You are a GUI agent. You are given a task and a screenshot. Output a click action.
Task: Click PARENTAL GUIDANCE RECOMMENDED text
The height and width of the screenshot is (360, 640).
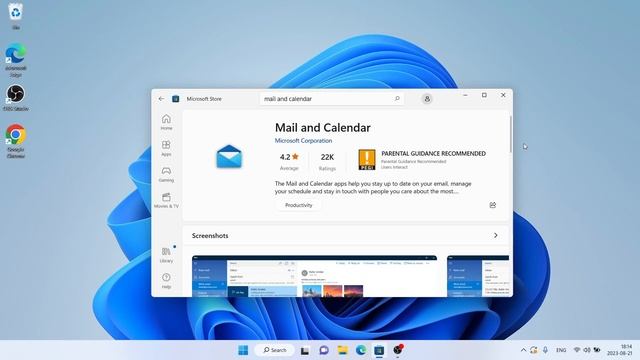coord(433,153)
